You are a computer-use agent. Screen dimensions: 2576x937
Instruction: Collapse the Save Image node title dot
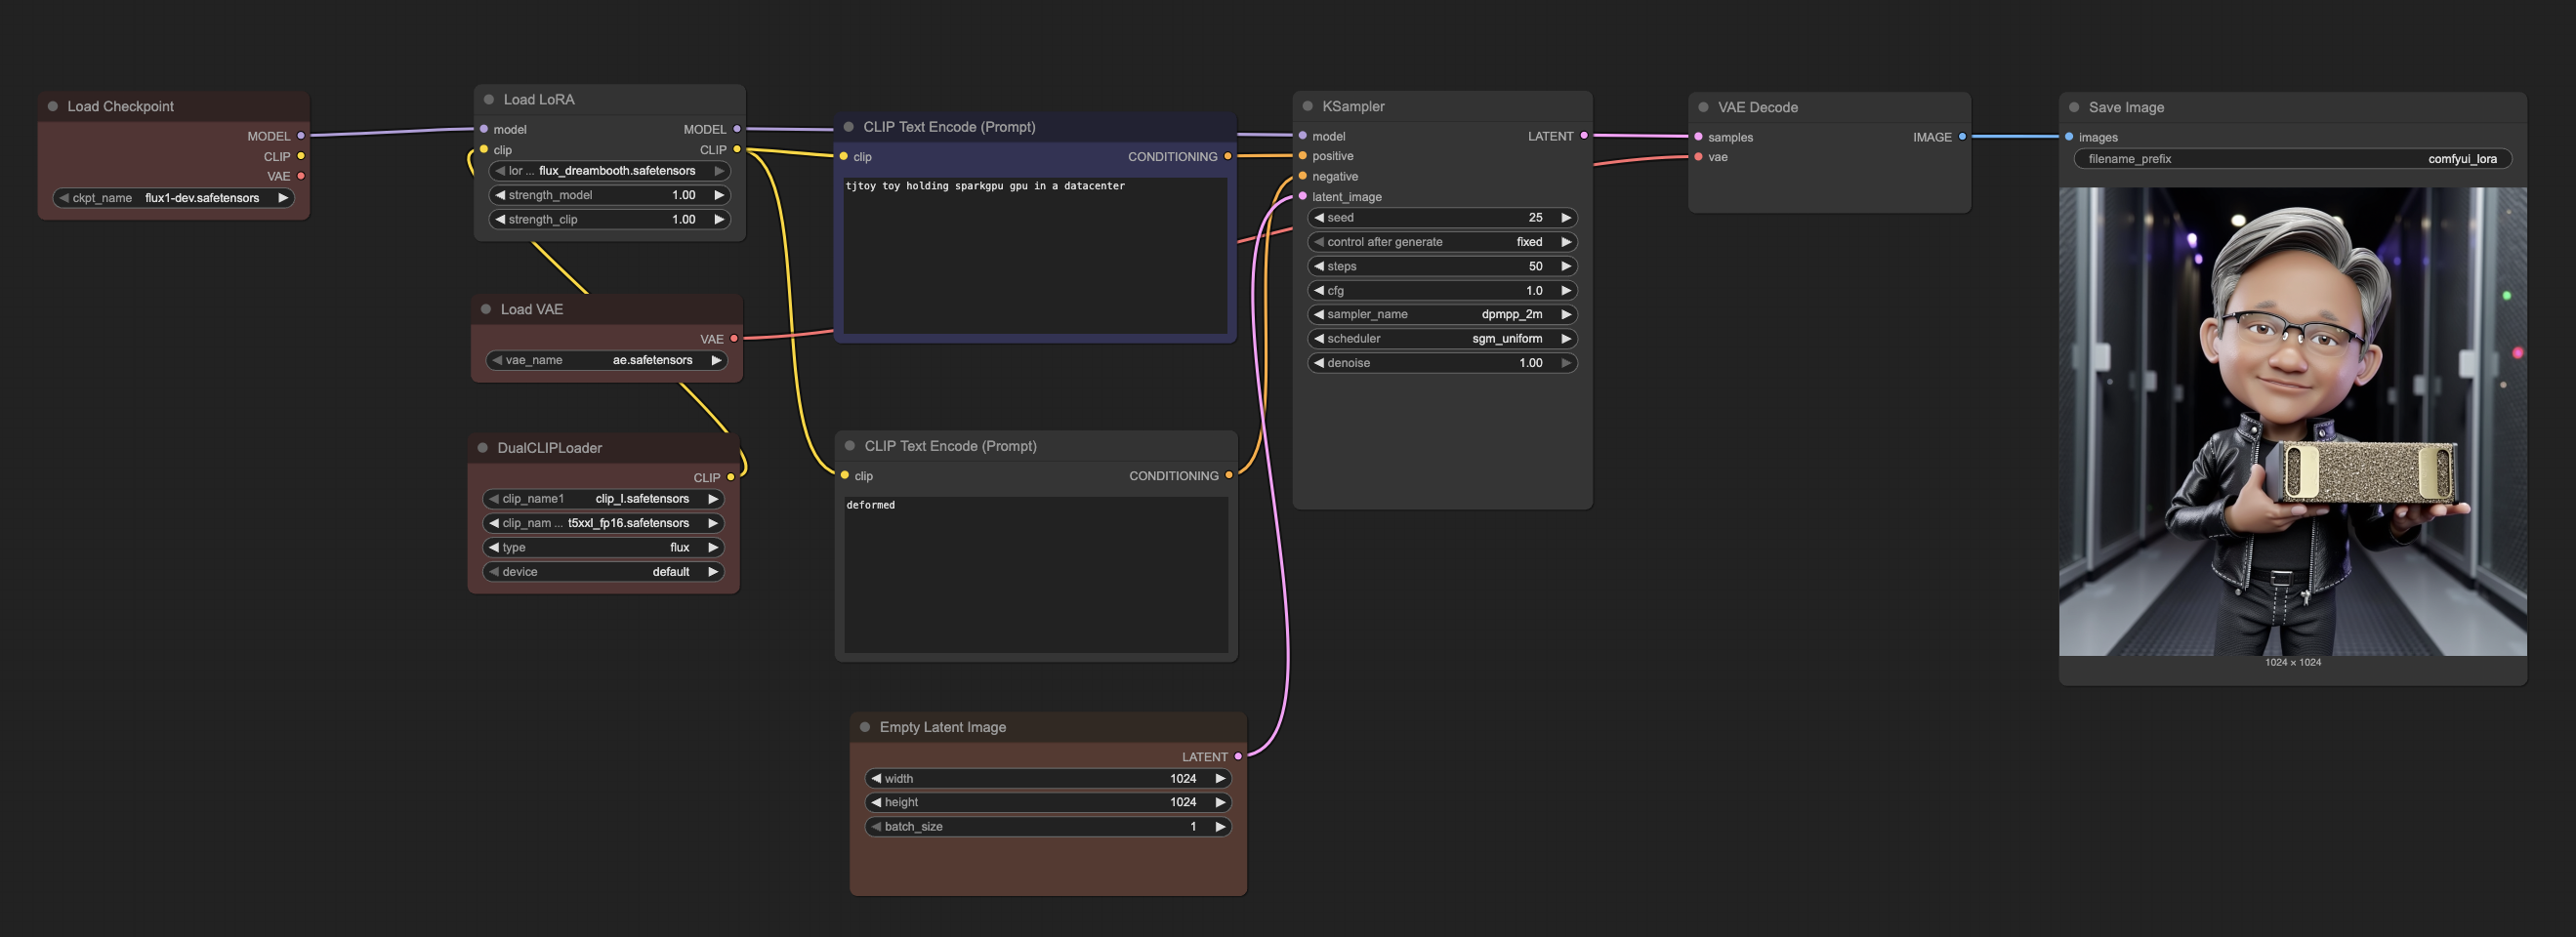click(2073, 107)
